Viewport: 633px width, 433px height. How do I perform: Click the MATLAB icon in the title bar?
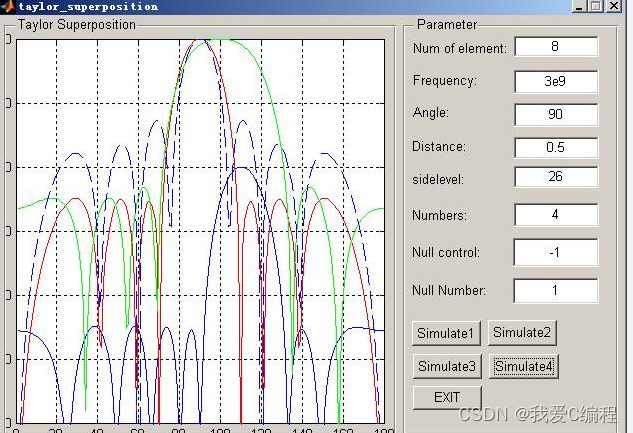tap(8, 6)
